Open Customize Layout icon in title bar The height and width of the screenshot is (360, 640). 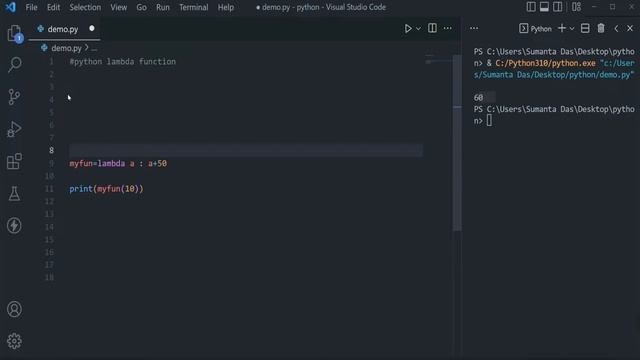tap(576, 7)
